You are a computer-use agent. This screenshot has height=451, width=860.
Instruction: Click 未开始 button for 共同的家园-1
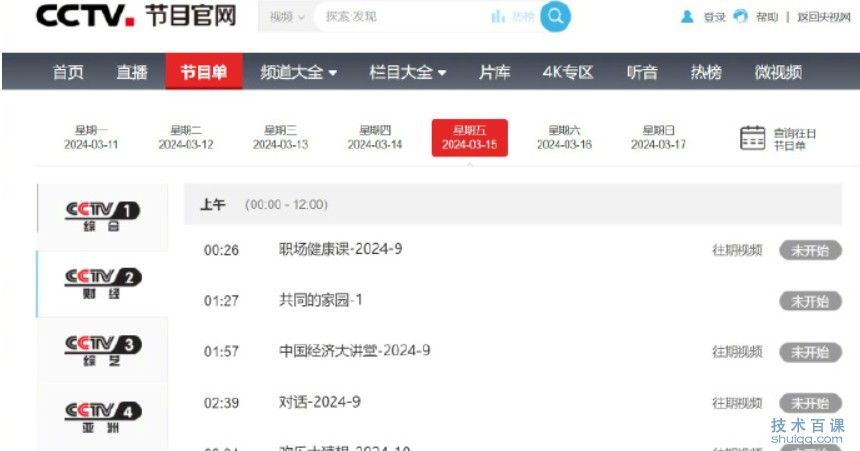810,301
